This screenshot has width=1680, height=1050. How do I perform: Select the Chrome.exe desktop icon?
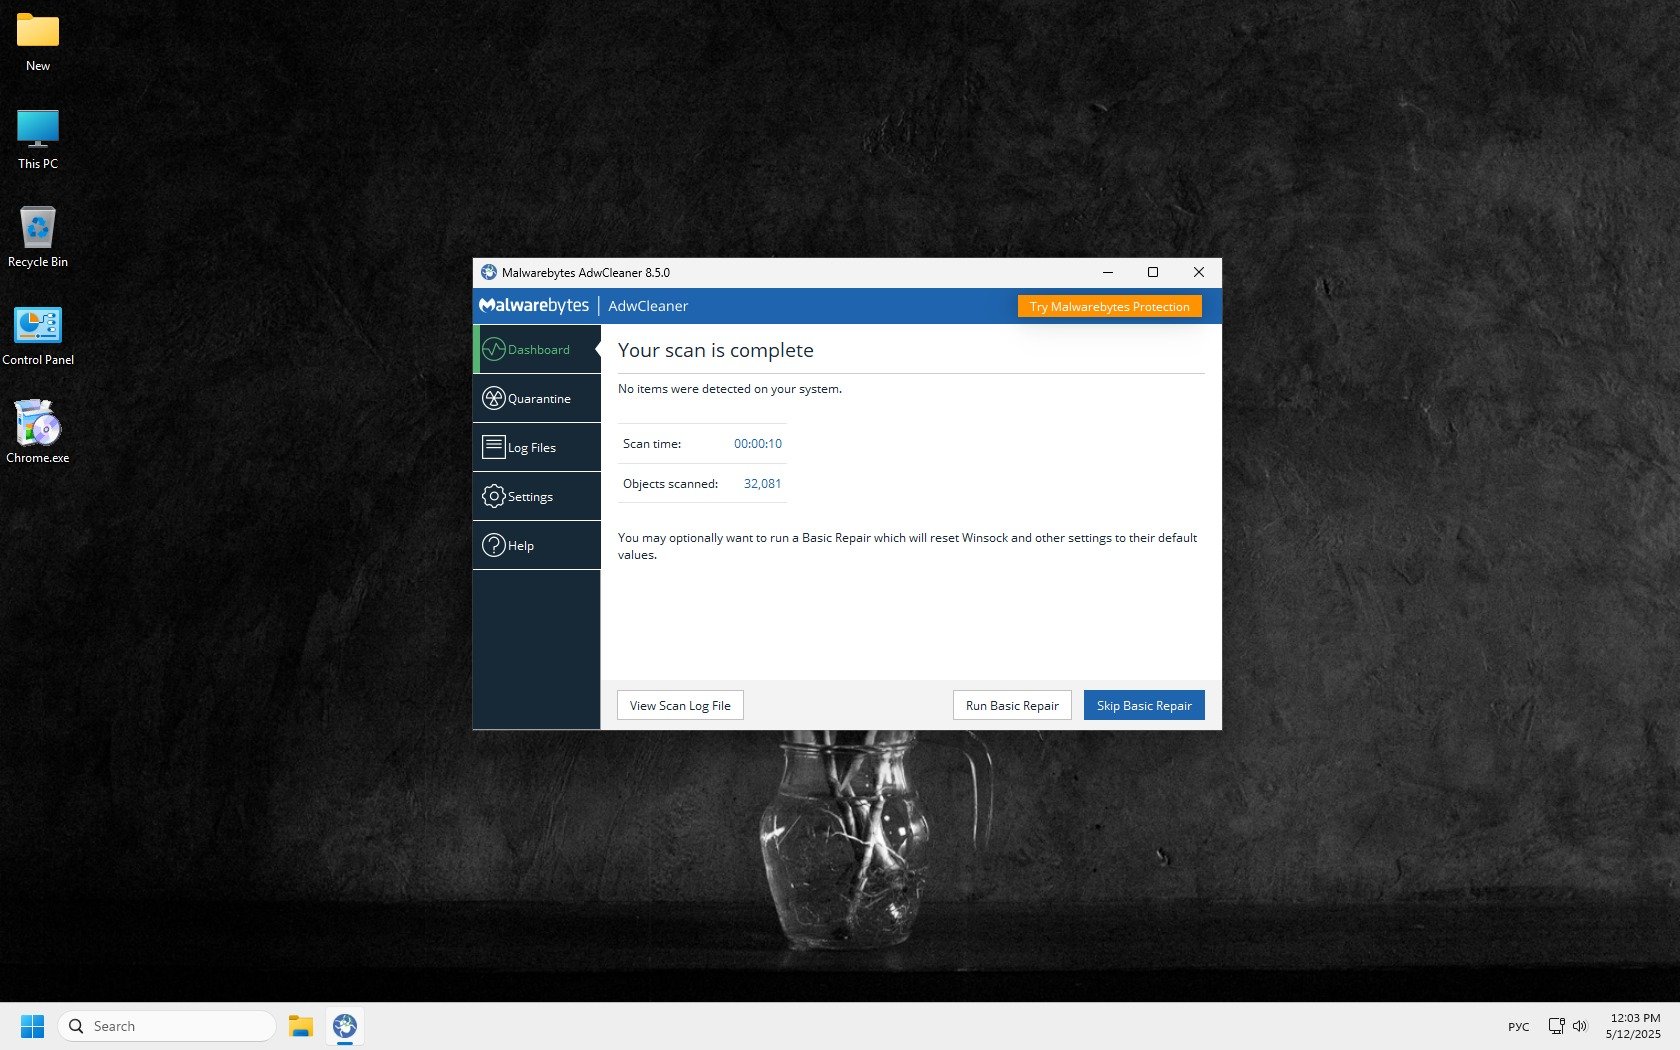click(x=38, y=433)
